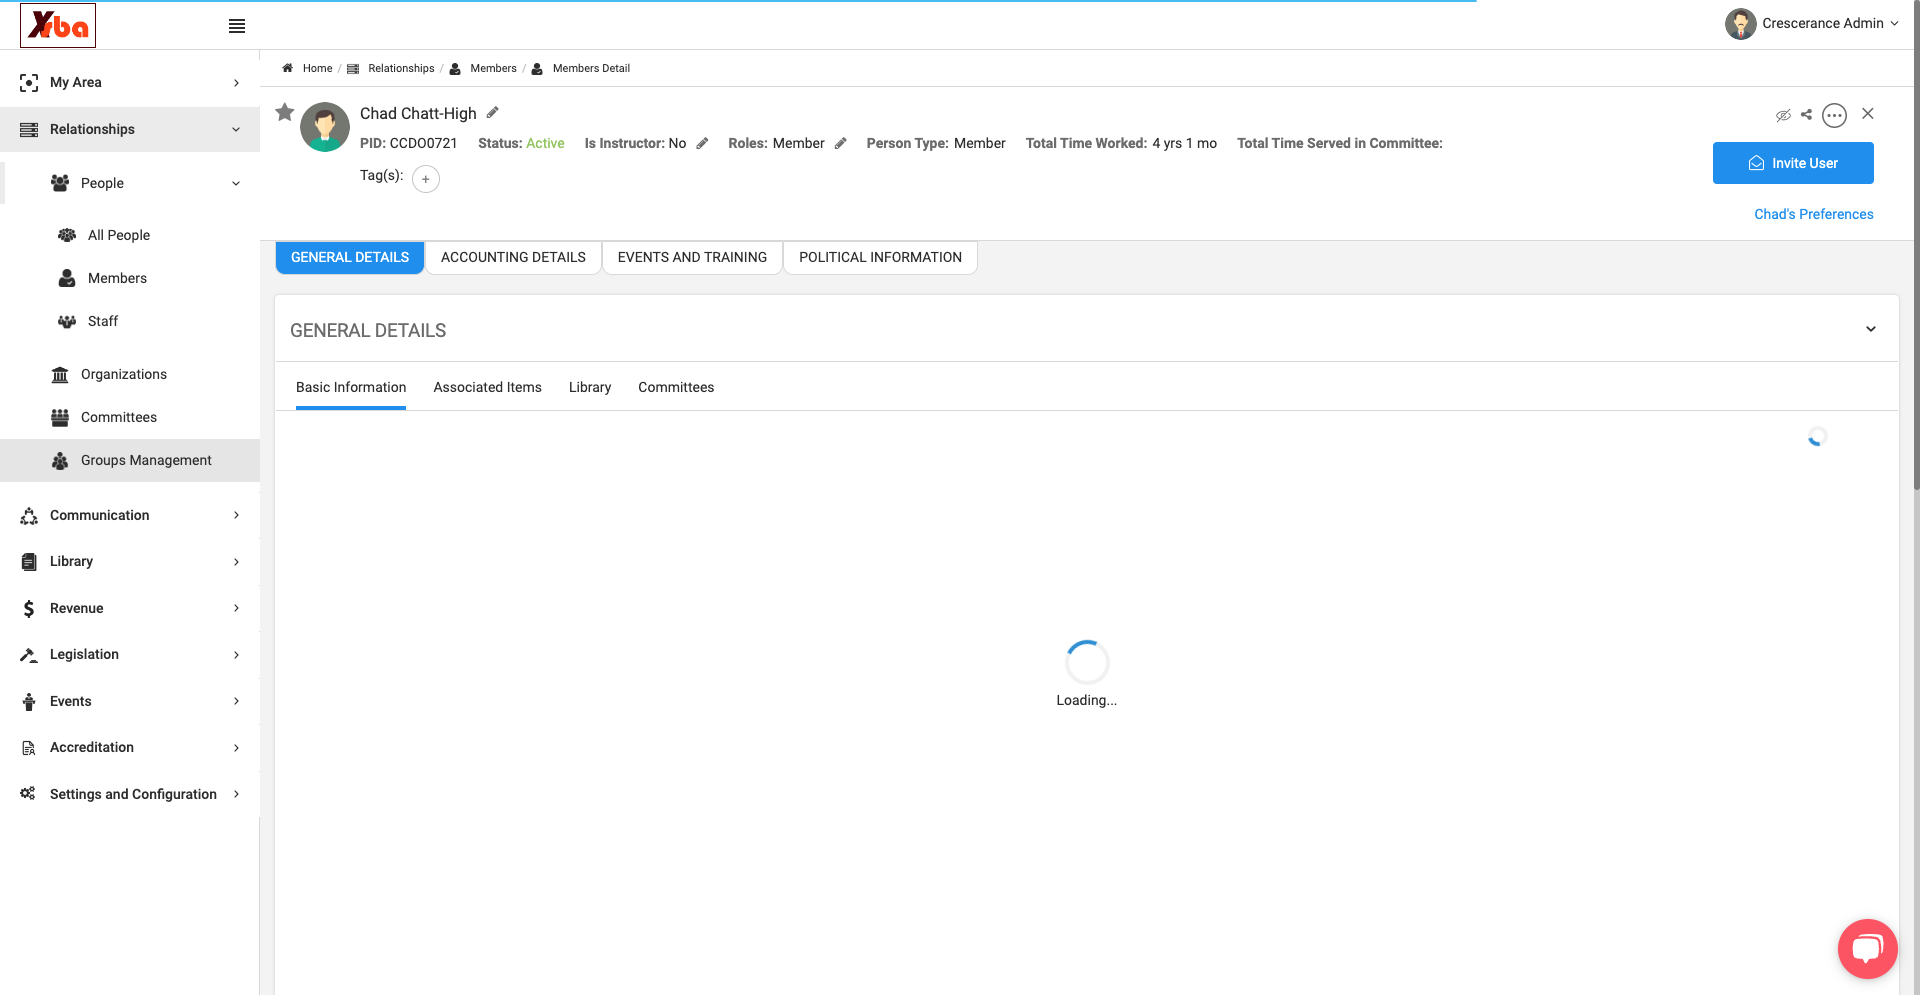Click Chad's profile picture
1920x995 pixels.
coord(325,127)
